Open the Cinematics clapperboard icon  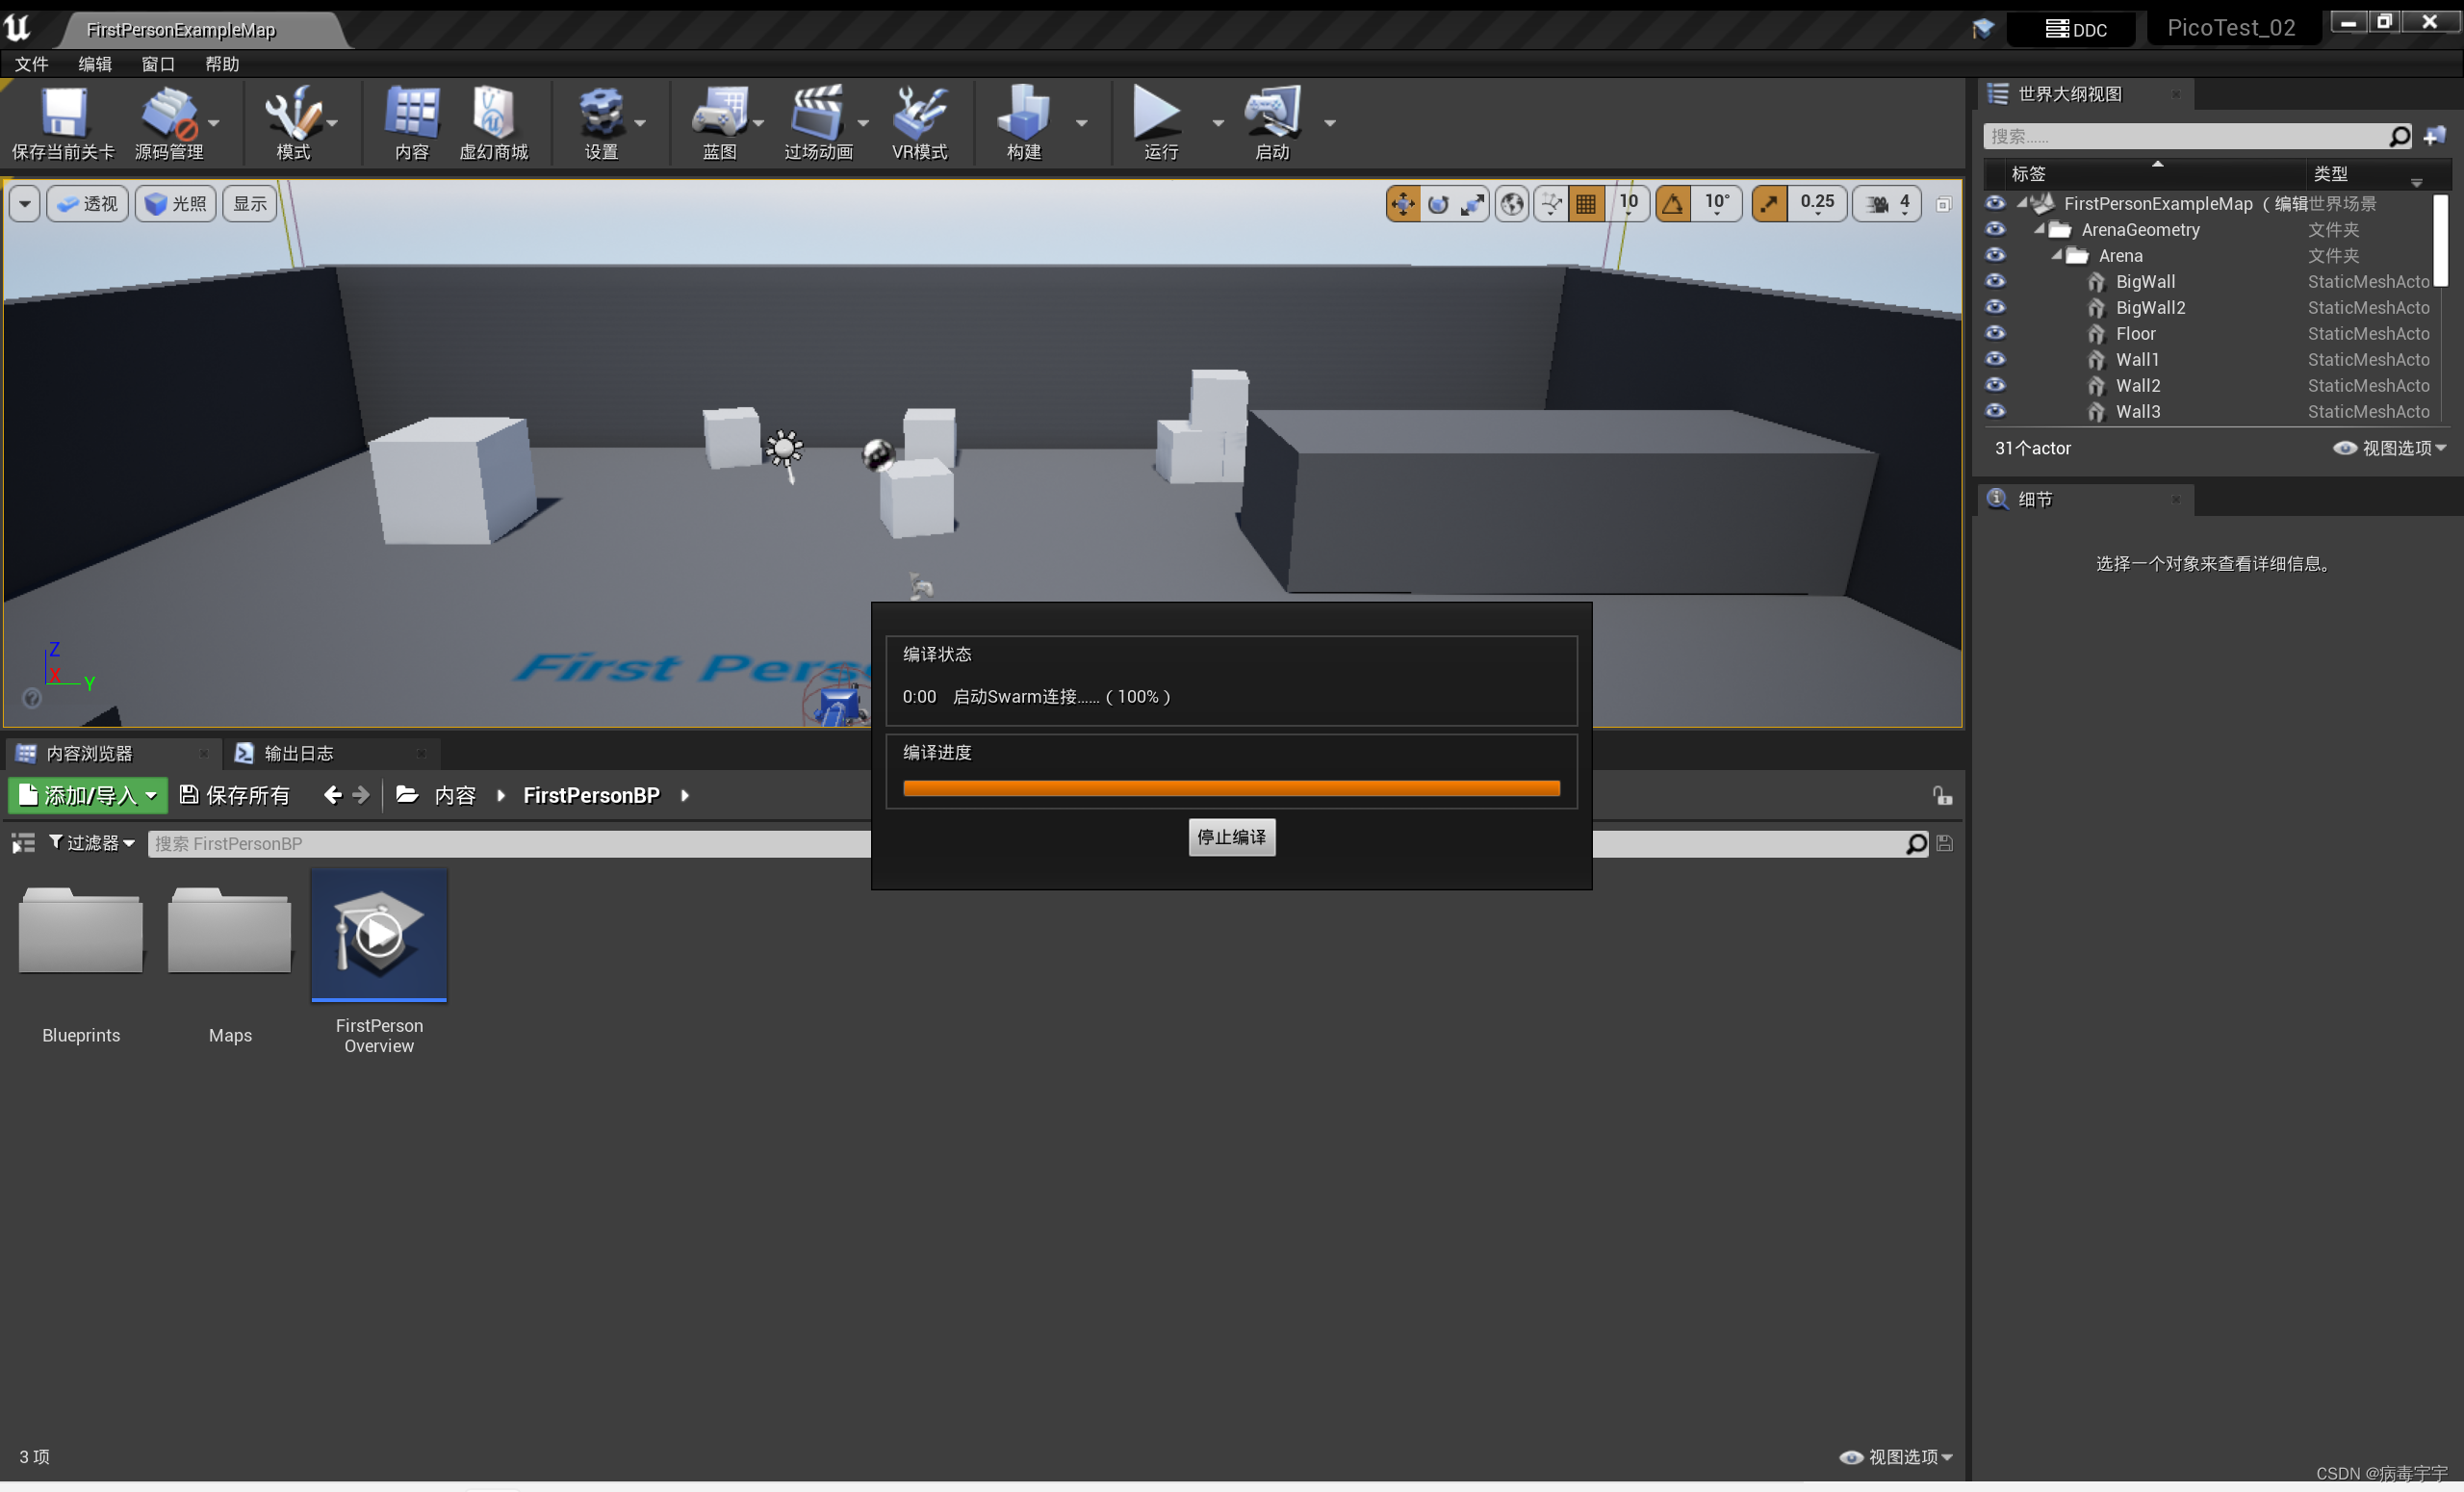coord(816,114)
